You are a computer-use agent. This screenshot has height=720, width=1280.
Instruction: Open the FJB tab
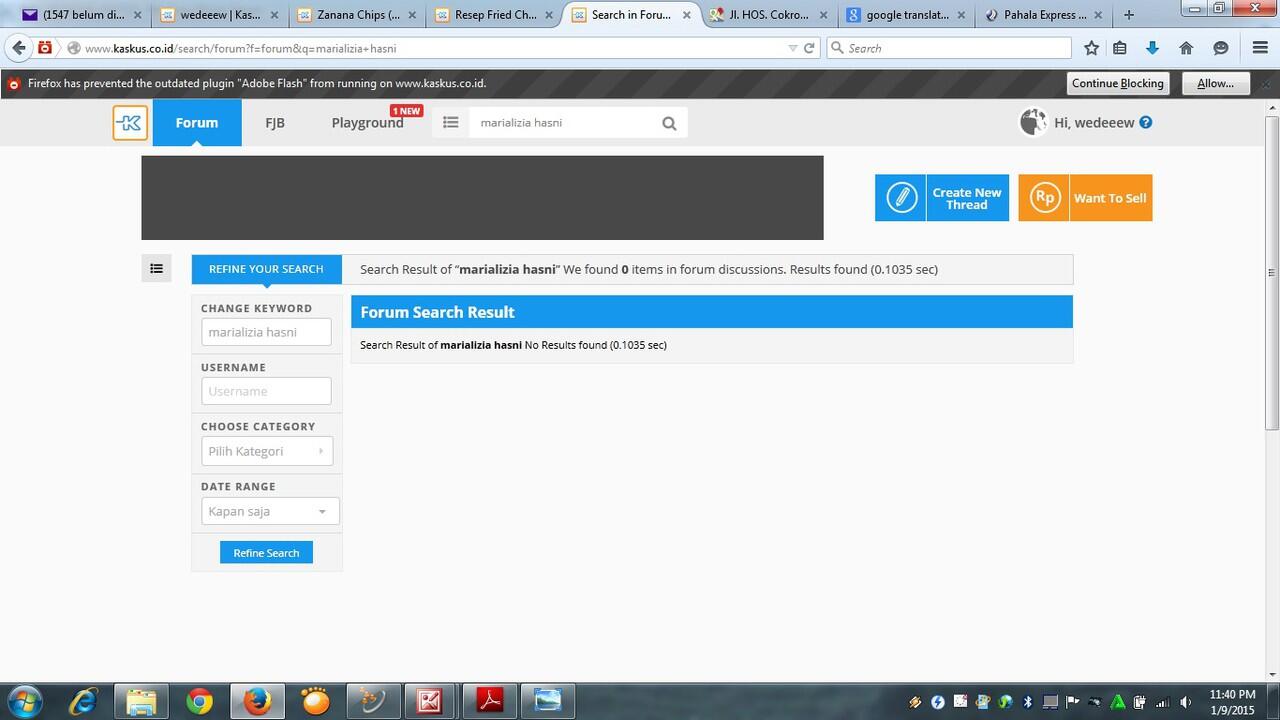click(x=275, y=123)
